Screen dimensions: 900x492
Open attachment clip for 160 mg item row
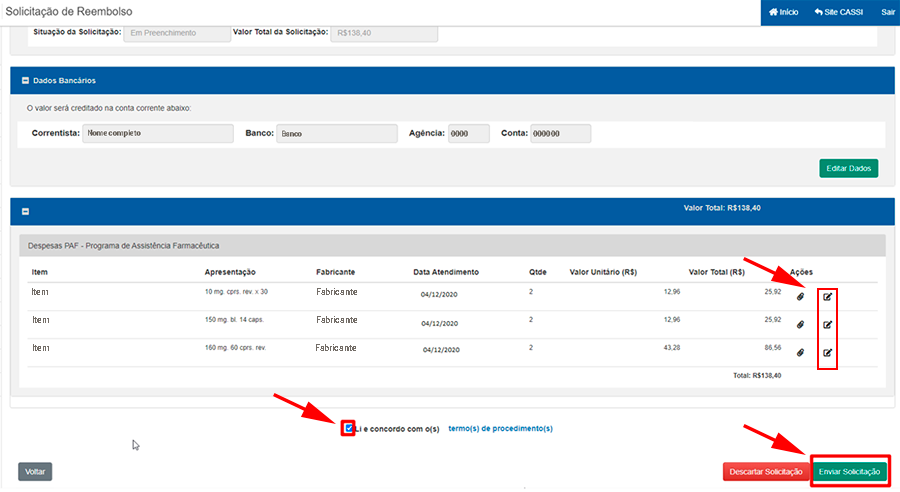800,352
